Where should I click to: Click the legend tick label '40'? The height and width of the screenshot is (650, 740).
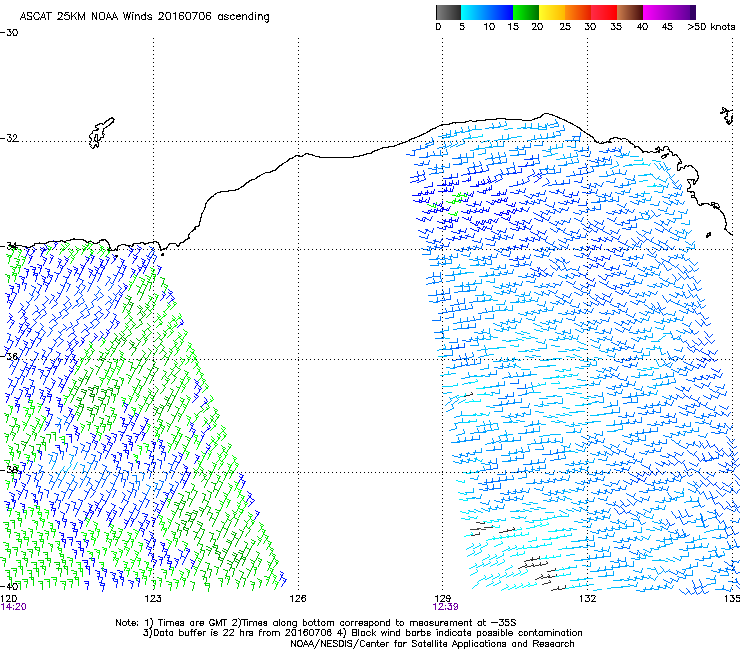coord(642,27)
